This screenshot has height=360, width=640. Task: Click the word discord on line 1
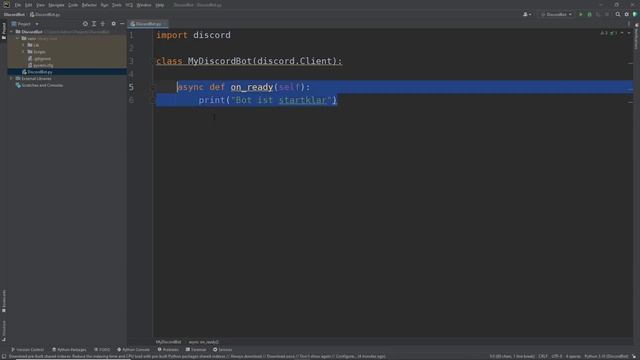point(212,35)
